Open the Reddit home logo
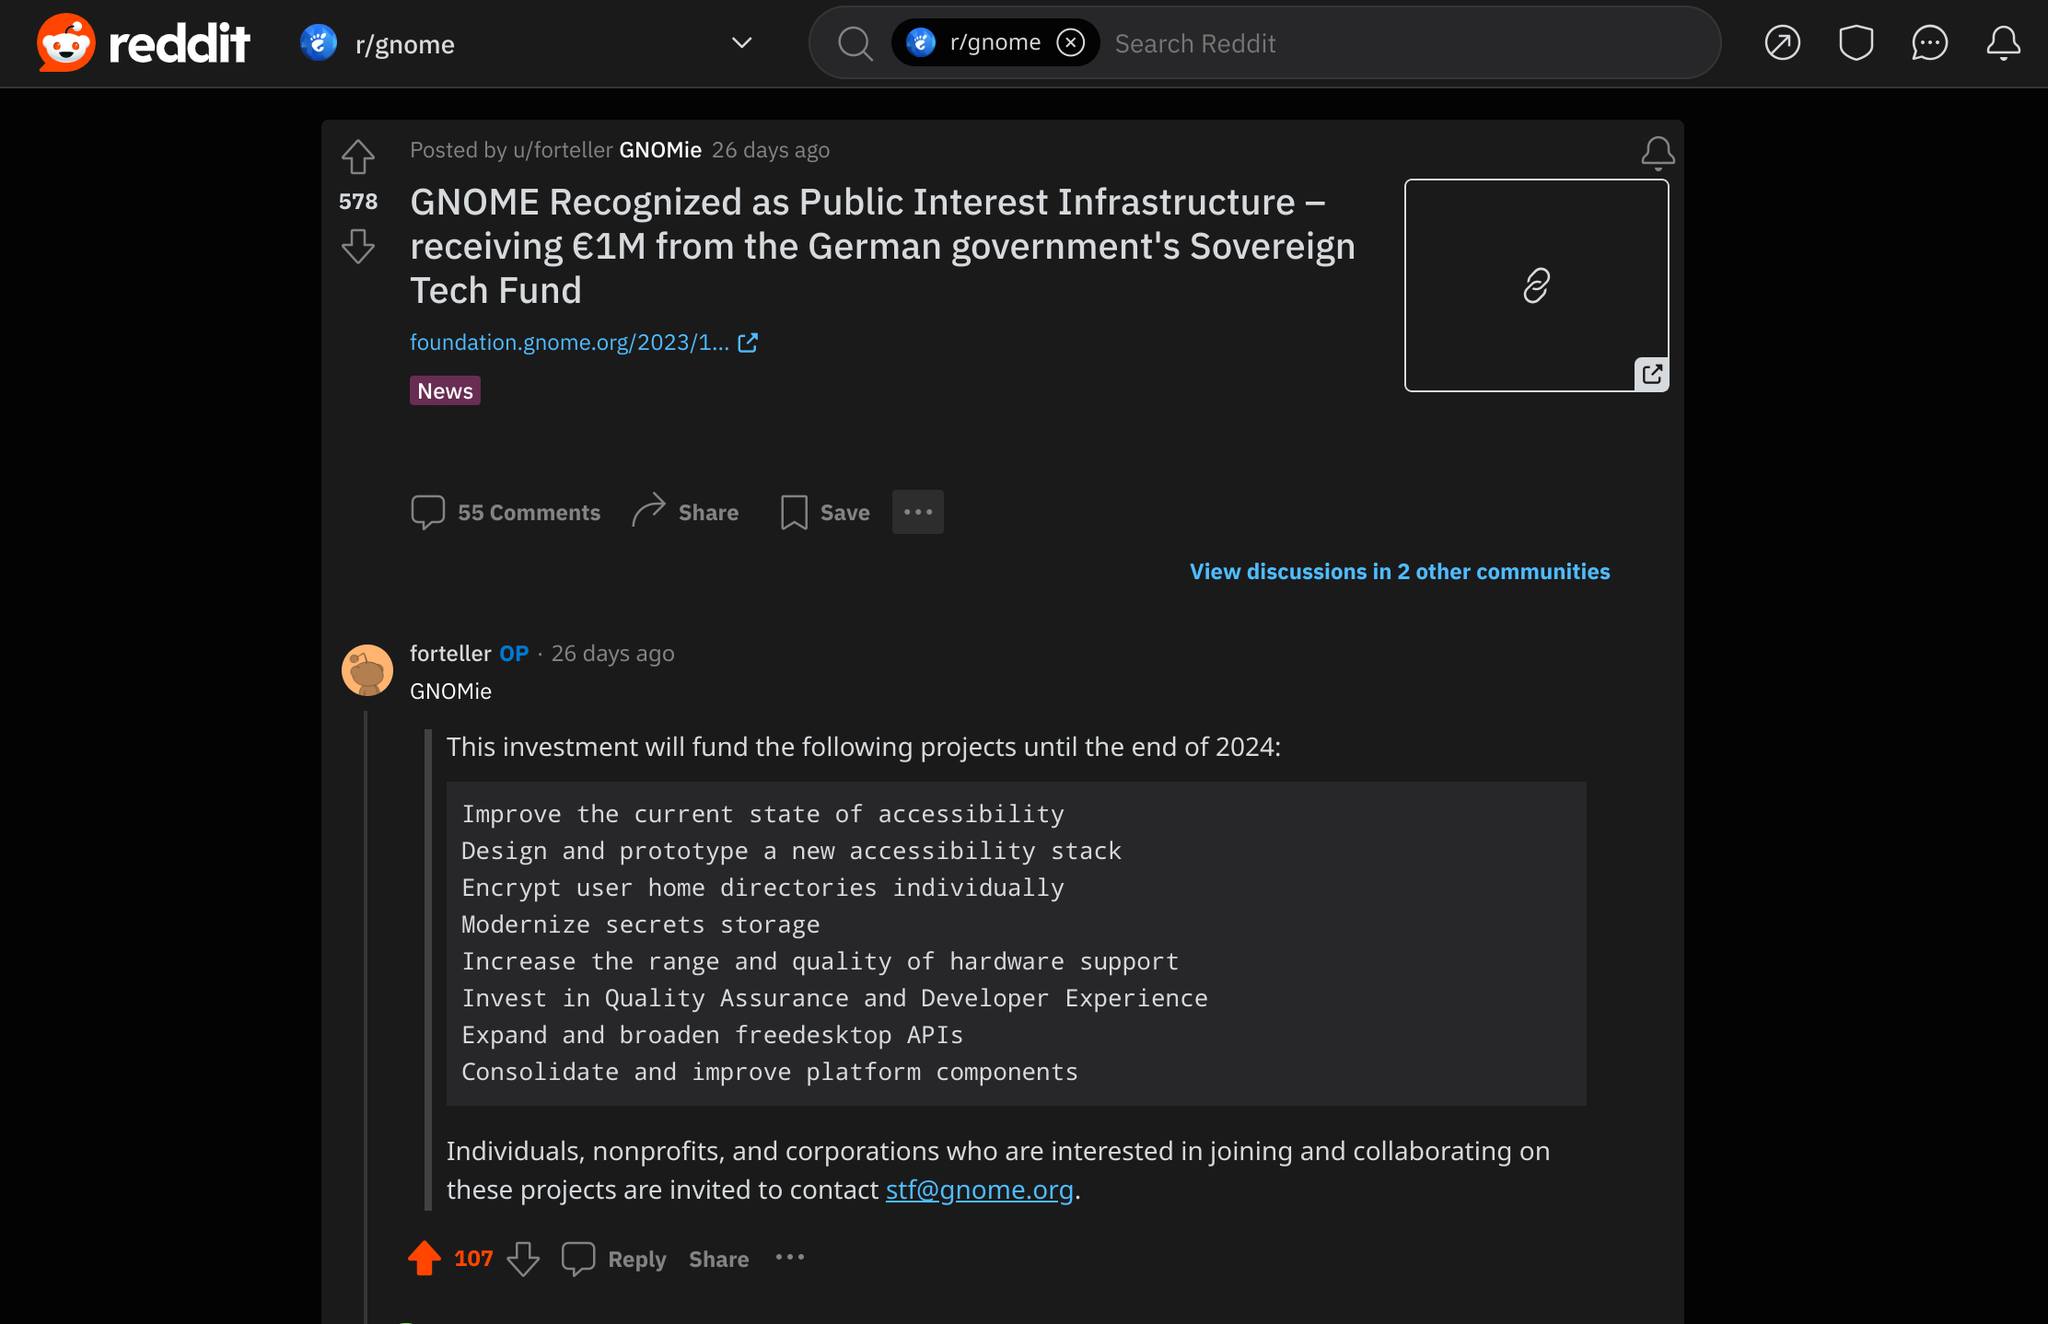 point(143,43)
